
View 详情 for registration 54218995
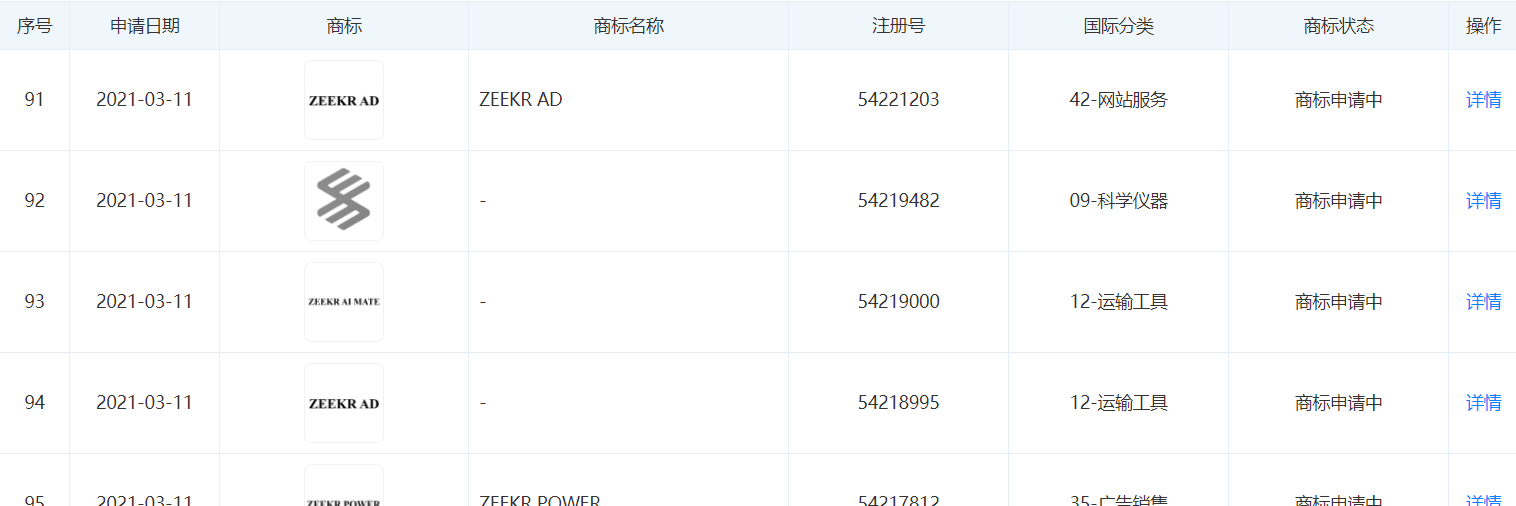1483,403
